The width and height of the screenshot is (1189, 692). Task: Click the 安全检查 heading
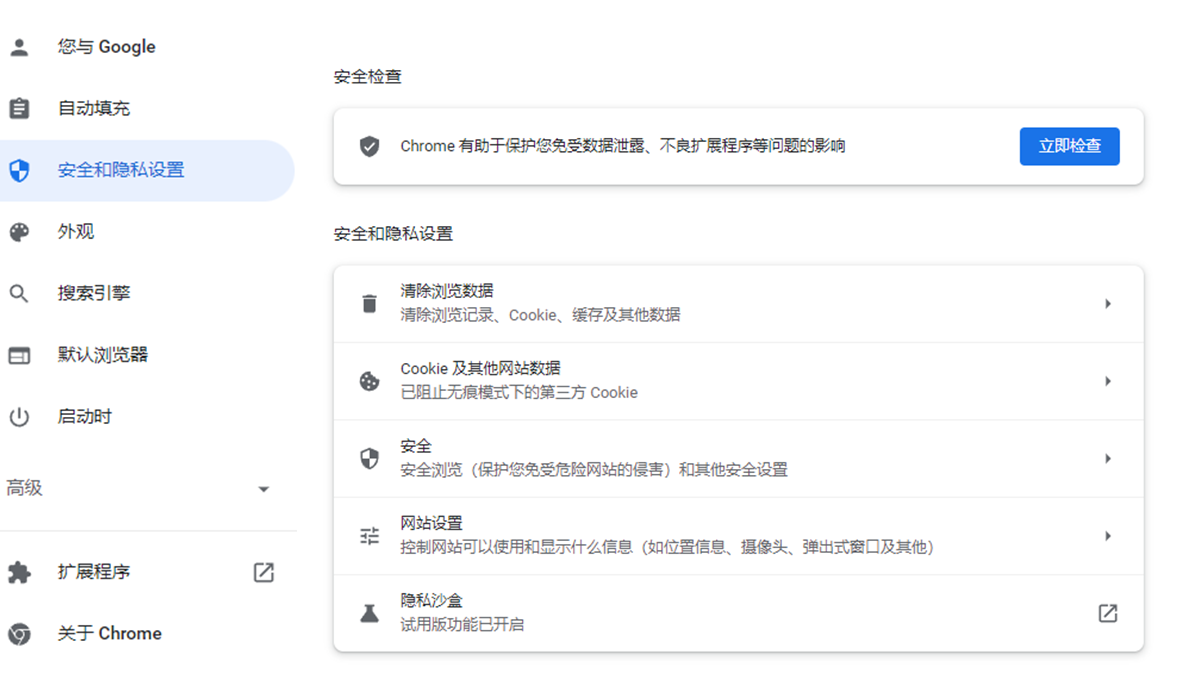tap(368, 77)
